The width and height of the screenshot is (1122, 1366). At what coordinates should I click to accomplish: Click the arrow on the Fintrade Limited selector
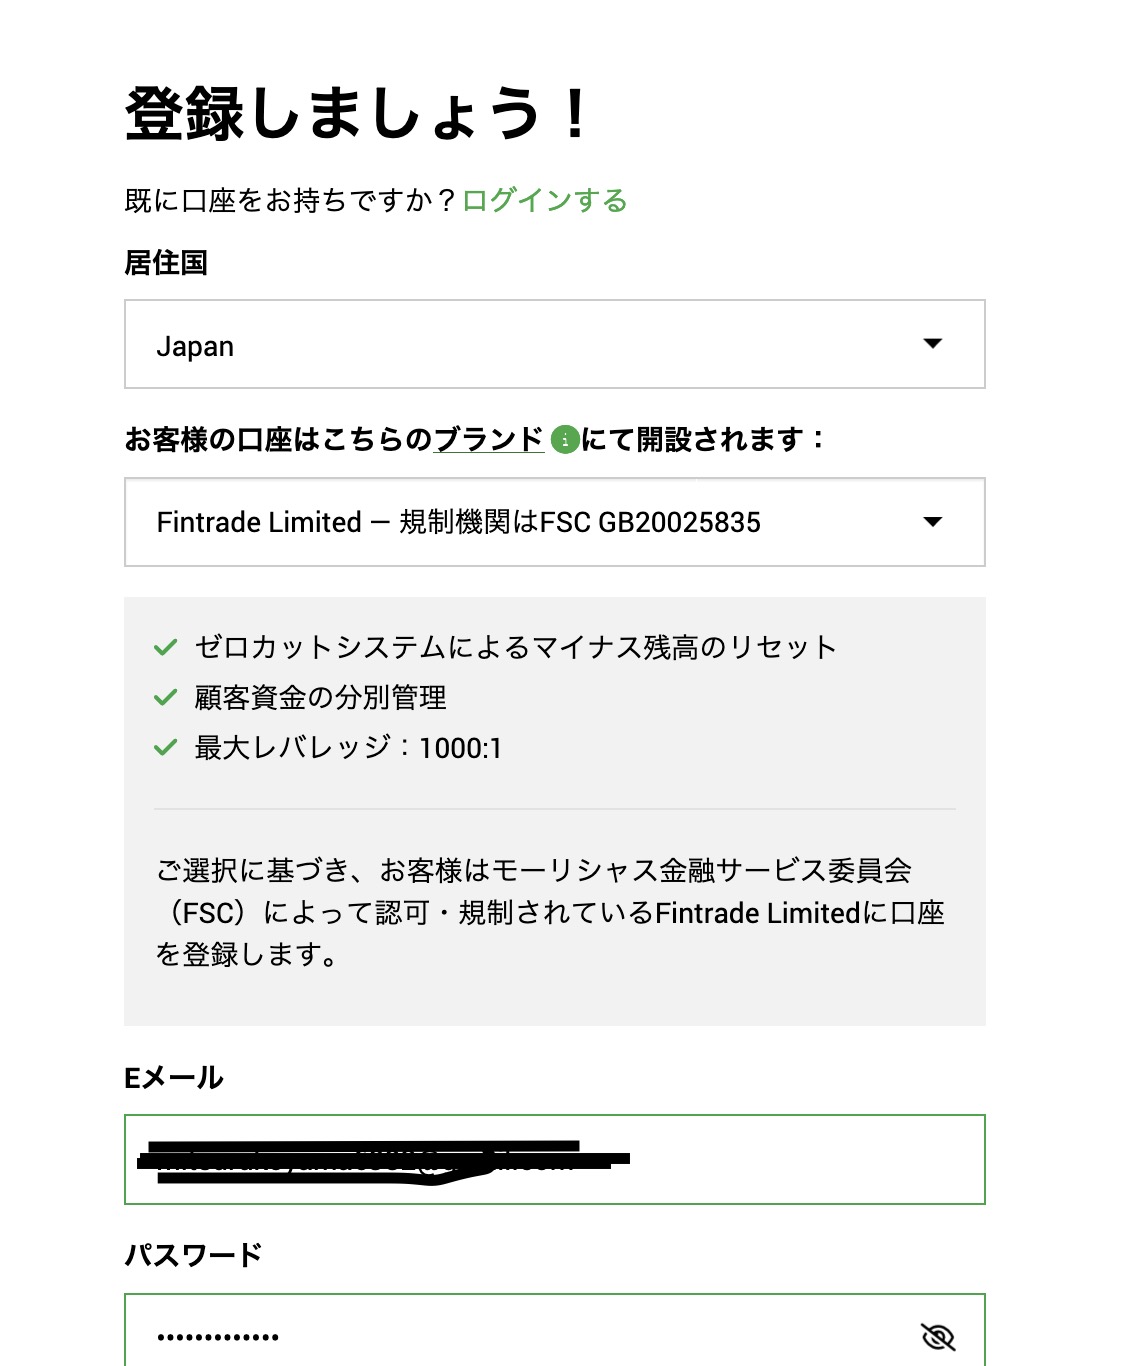pos(933,522)
